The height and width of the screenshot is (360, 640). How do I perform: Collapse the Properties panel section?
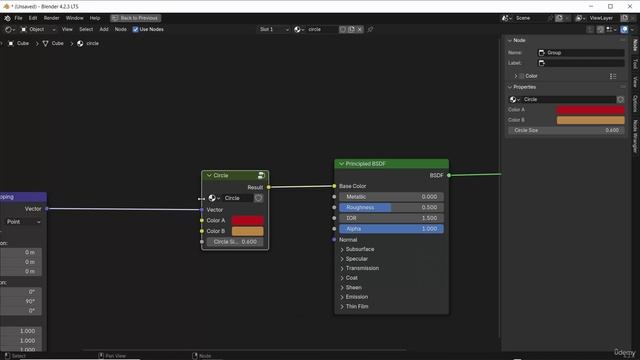(x=510, y=87)
